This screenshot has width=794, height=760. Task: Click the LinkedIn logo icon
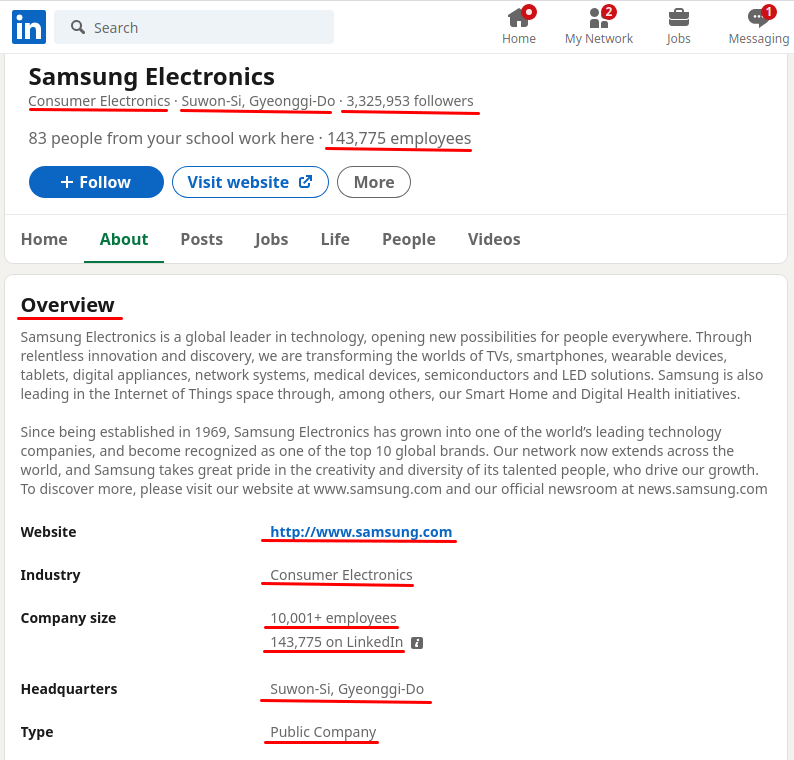click(x=29, y=27)
